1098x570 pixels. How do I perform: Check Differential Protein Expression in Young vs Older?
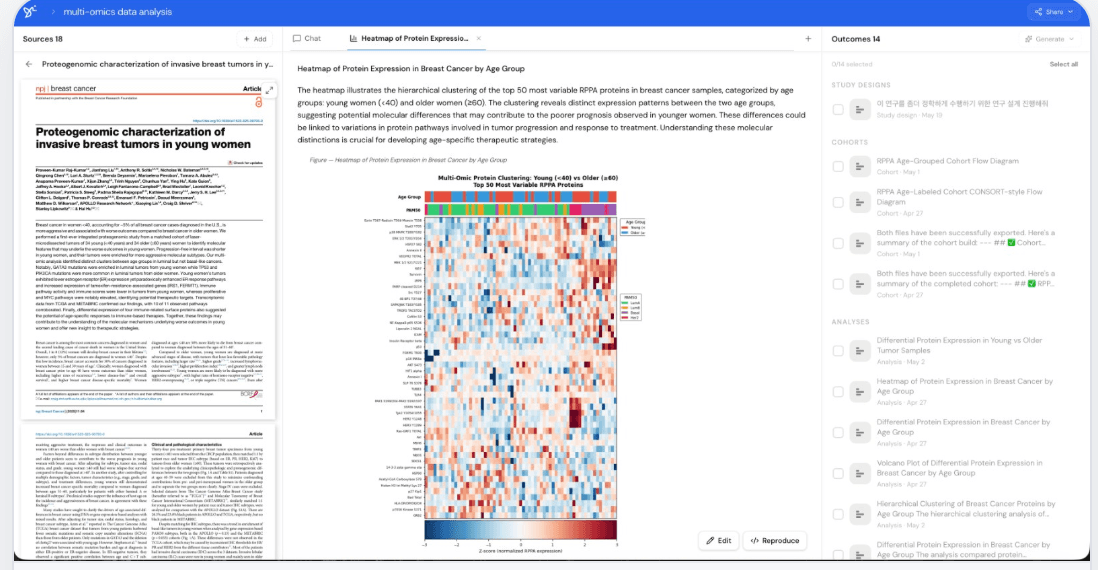click(x=838, y=351)
